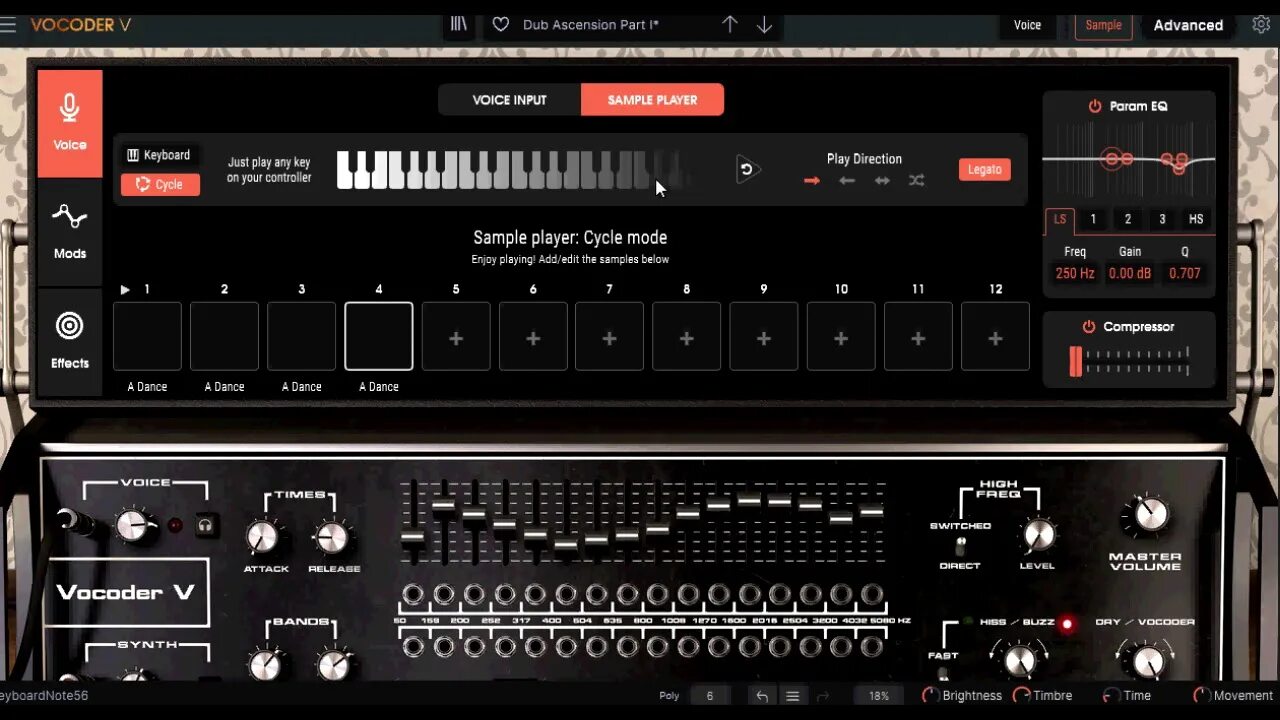Screen dimensions: 1280x720
Task: Select sample slot 4 A Dance
Action: (379, 337)
